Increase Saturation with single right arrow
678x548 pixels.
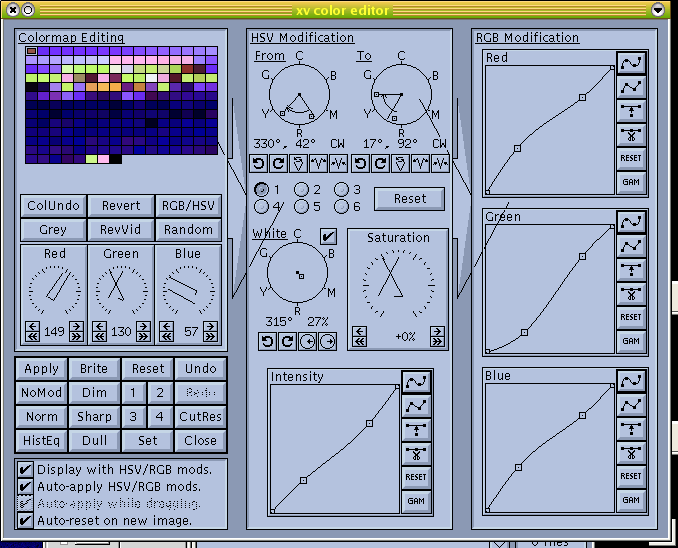[x=437, y=331]
